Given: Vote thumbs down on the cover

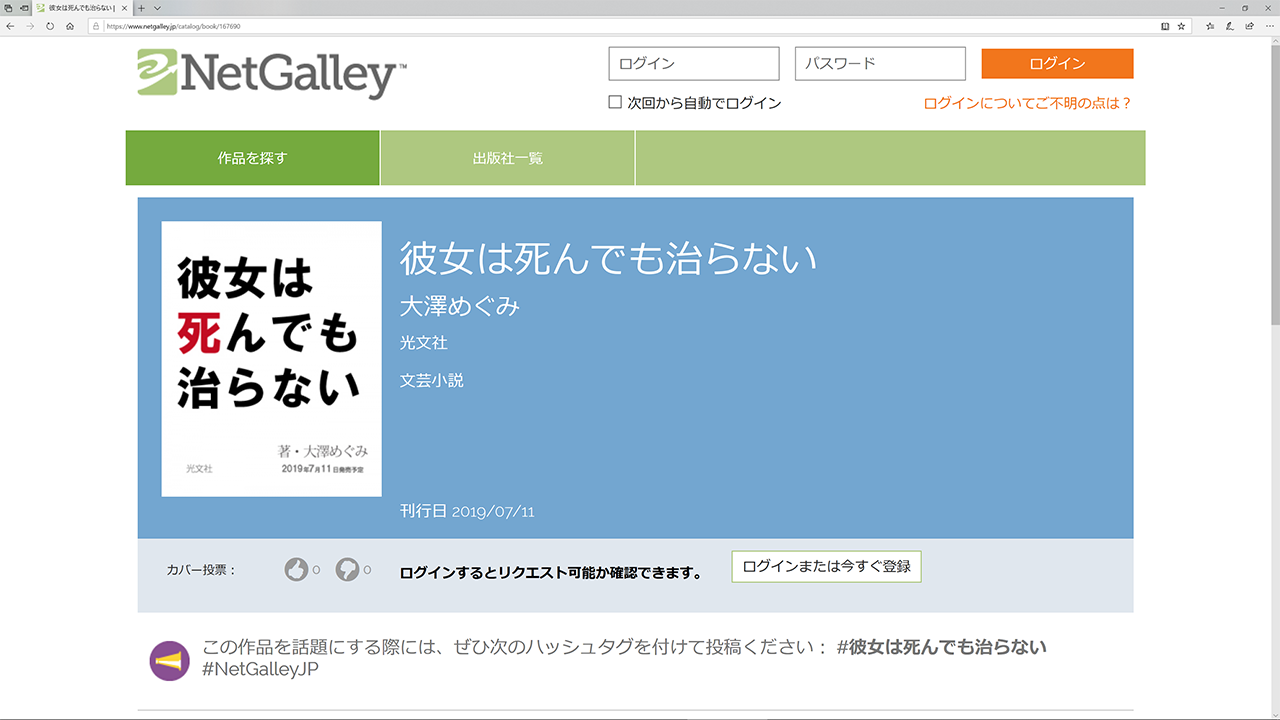Looking at the screenshot, I should 347,570.
